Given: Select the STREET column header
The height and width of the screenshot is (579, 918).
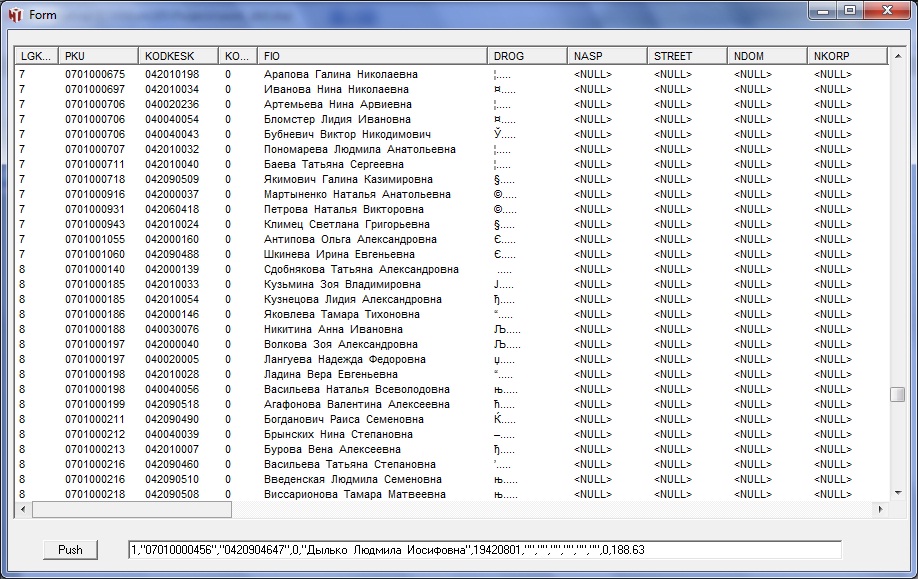Looking at the screenshot, I should click(x=687, y=56).
